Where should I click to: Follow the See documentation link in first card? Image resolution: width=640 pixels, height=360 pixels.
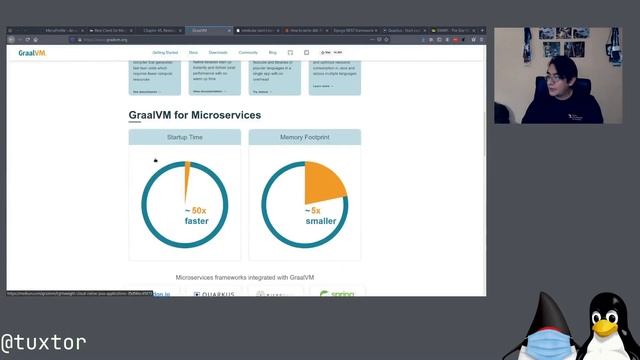tap(146, 92)
